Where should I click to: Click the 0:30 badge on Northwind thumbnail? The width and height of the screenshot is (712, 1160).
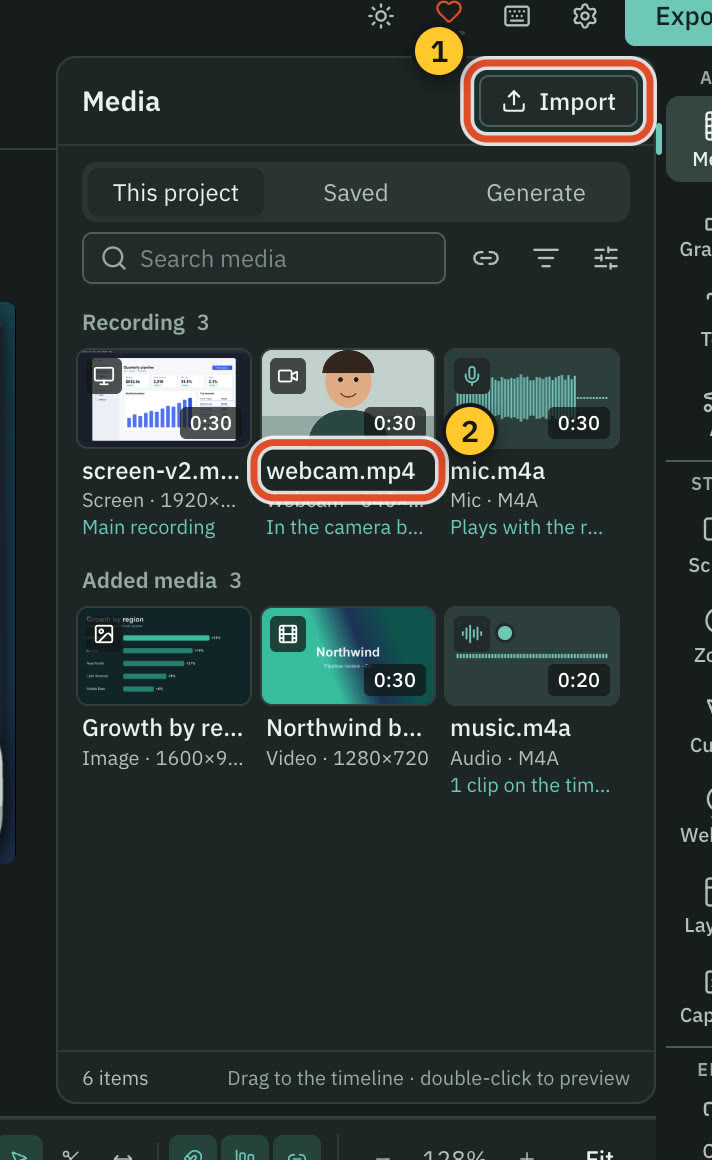pos(394,680)
